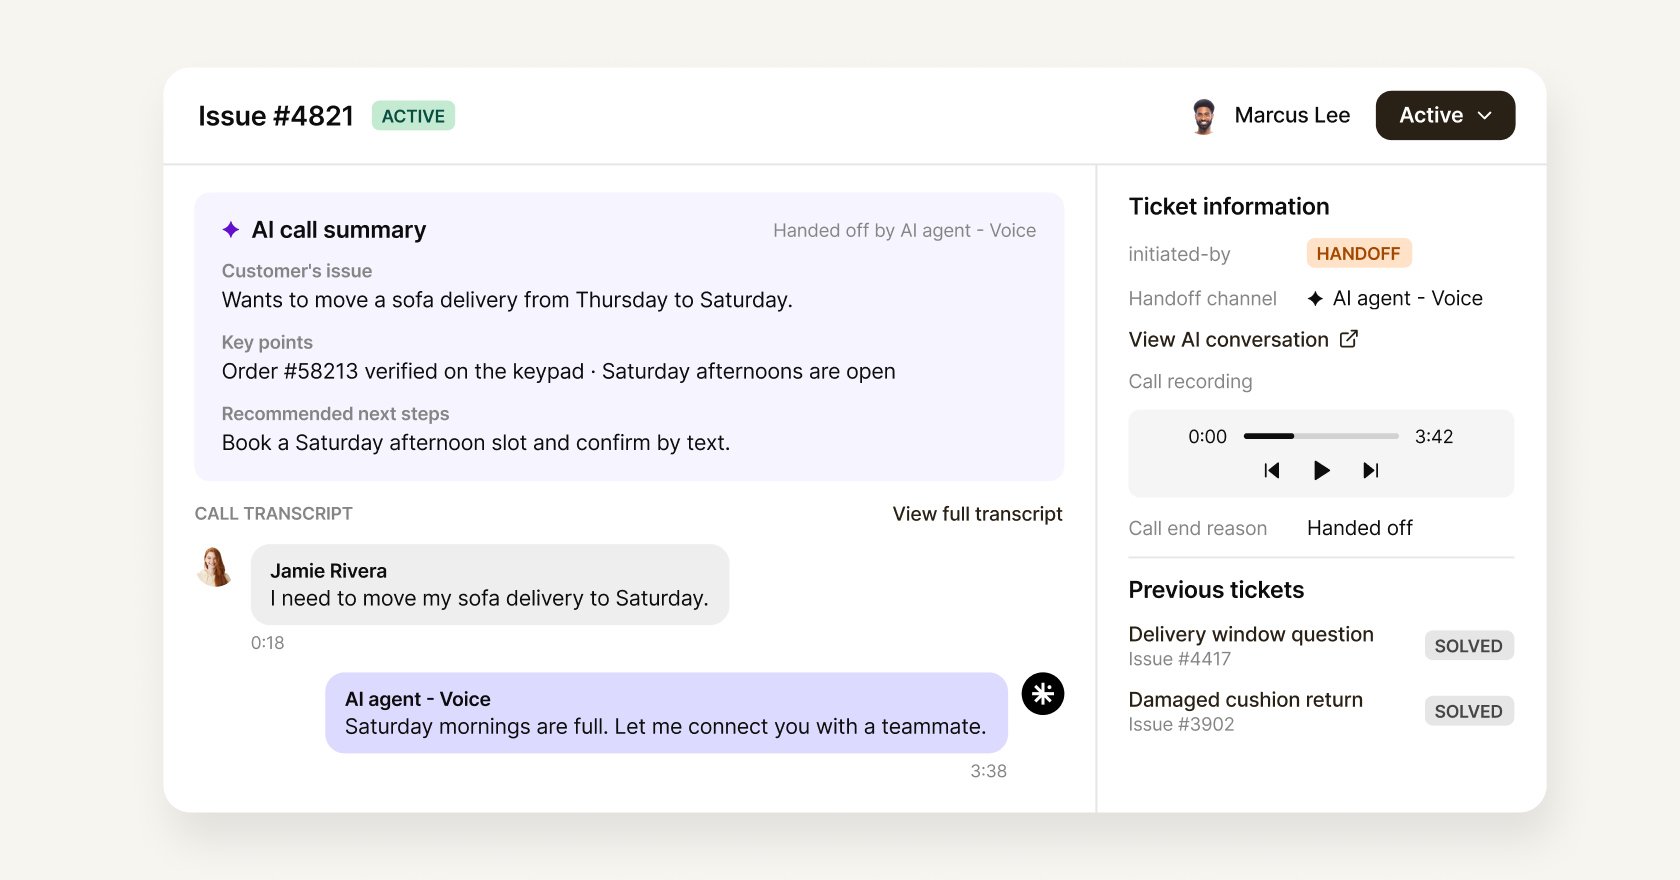Click the 0:00 recording elapsed time
The width and height of the screenshot is (1680, 880).
click(x=1207, y=437)
